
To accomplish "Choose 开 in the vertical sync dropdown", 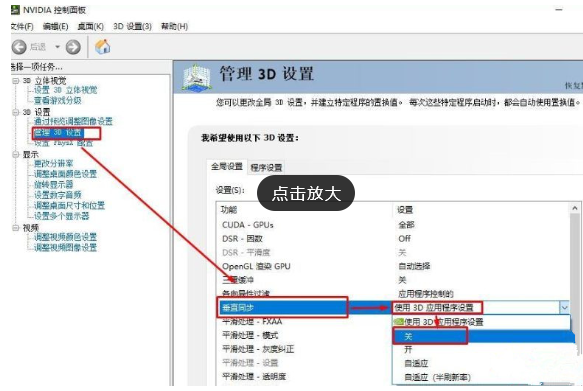I will 481,350.
